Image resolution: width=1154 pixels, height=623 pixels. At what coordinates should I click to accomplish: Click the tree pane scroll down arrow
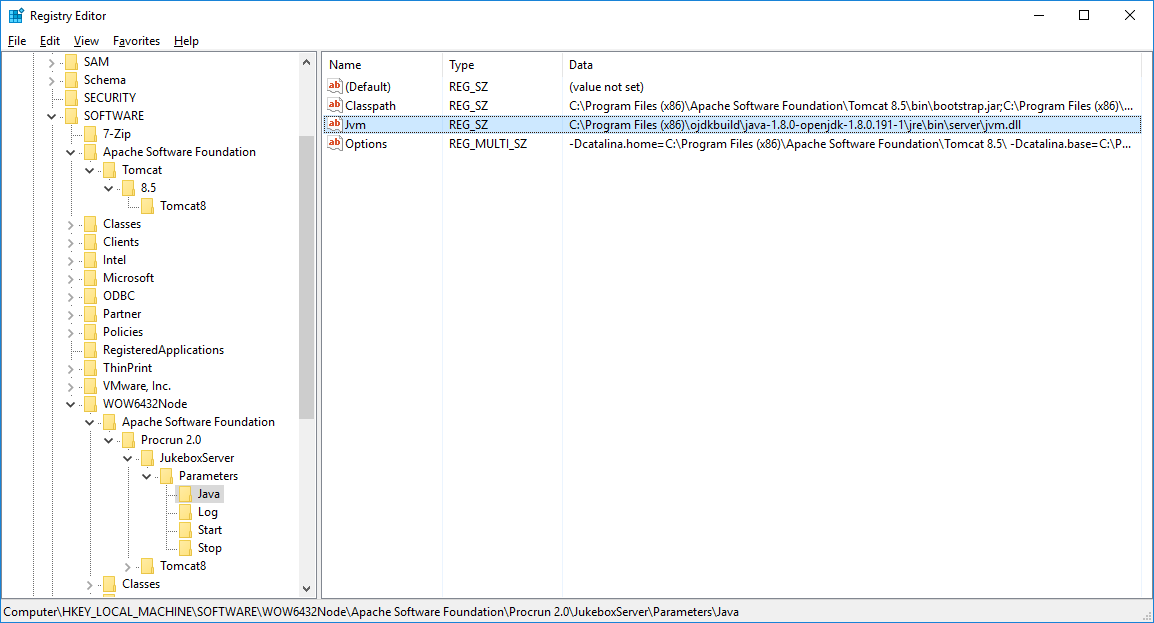pos(306,589)
